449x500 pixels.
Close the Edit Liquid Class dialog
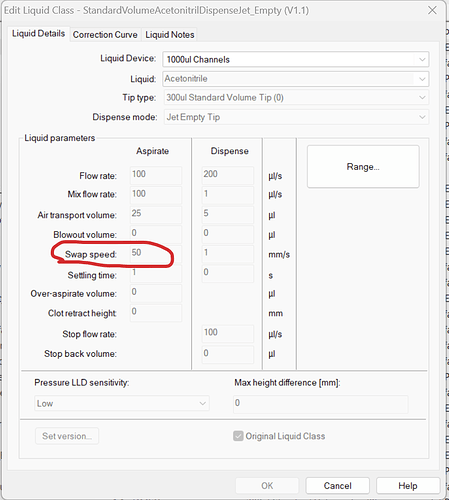(x=432, y=10)
